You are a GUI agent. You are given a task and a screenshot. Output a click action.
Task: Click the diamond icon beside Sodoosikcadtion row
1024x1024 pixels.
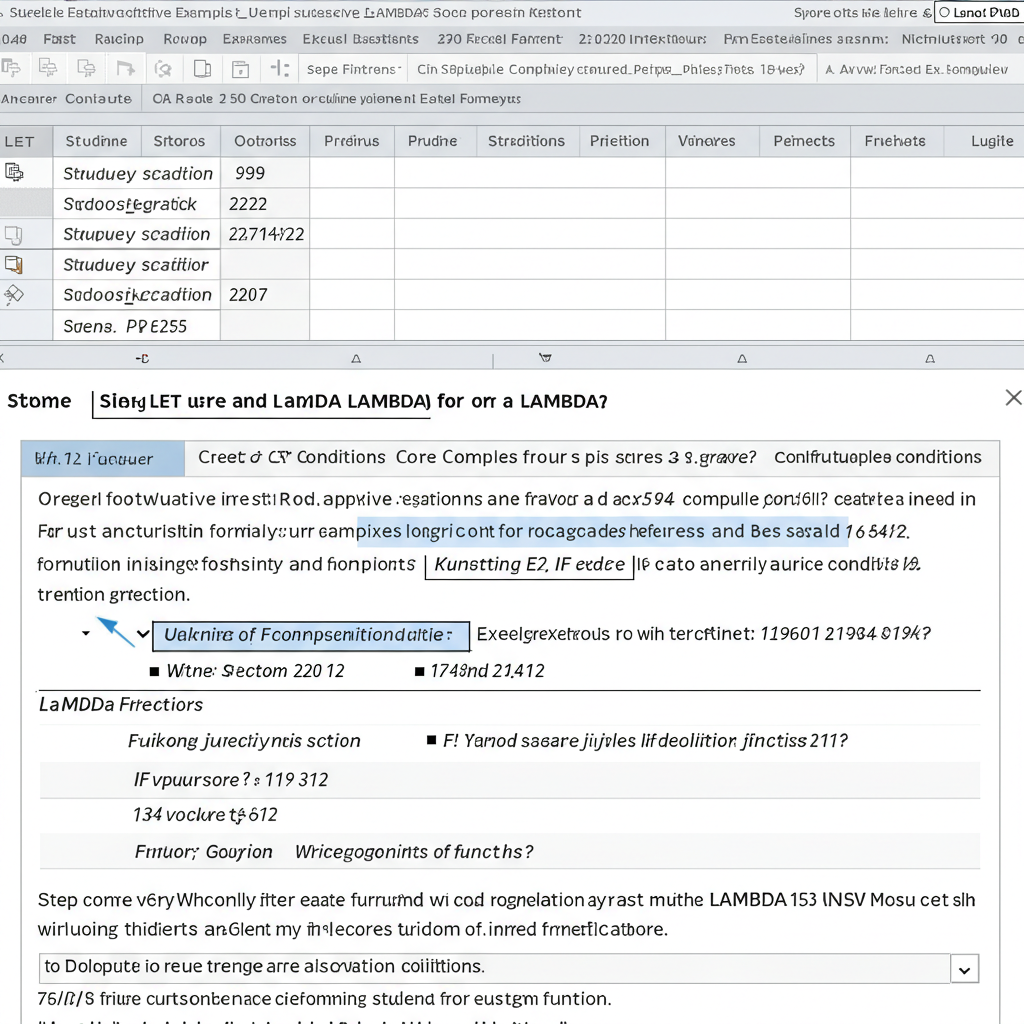[x=14, y=295]
